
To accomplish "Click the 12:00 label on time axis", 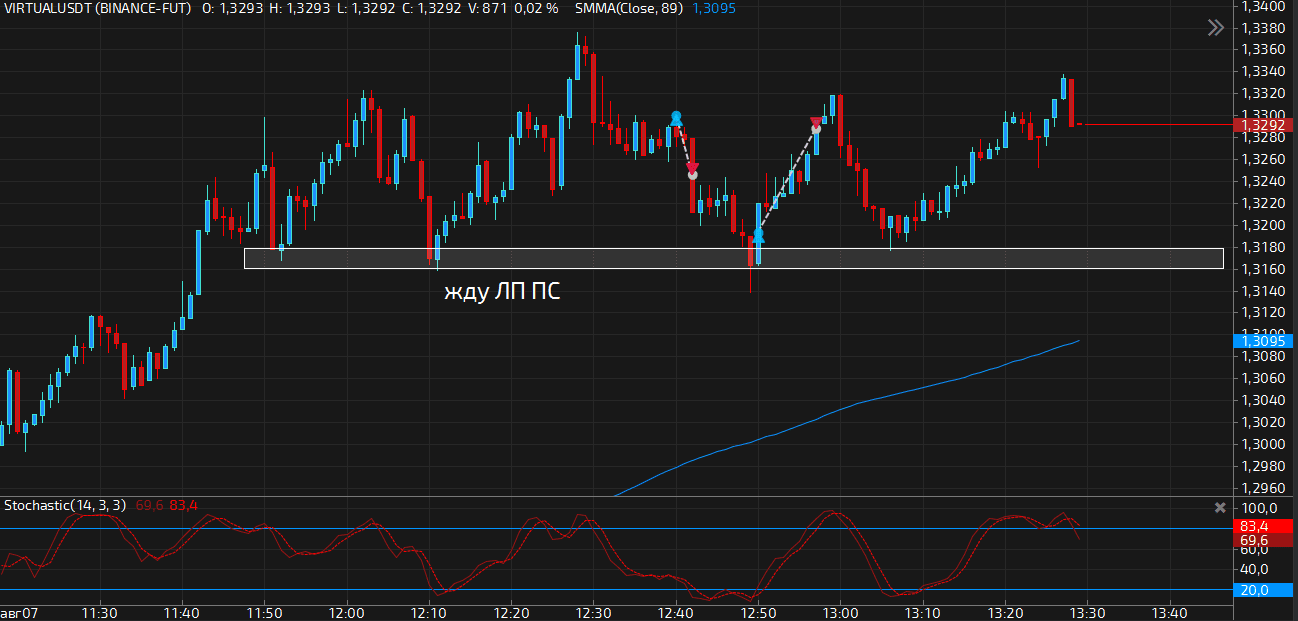I will [x=346, y=612].
